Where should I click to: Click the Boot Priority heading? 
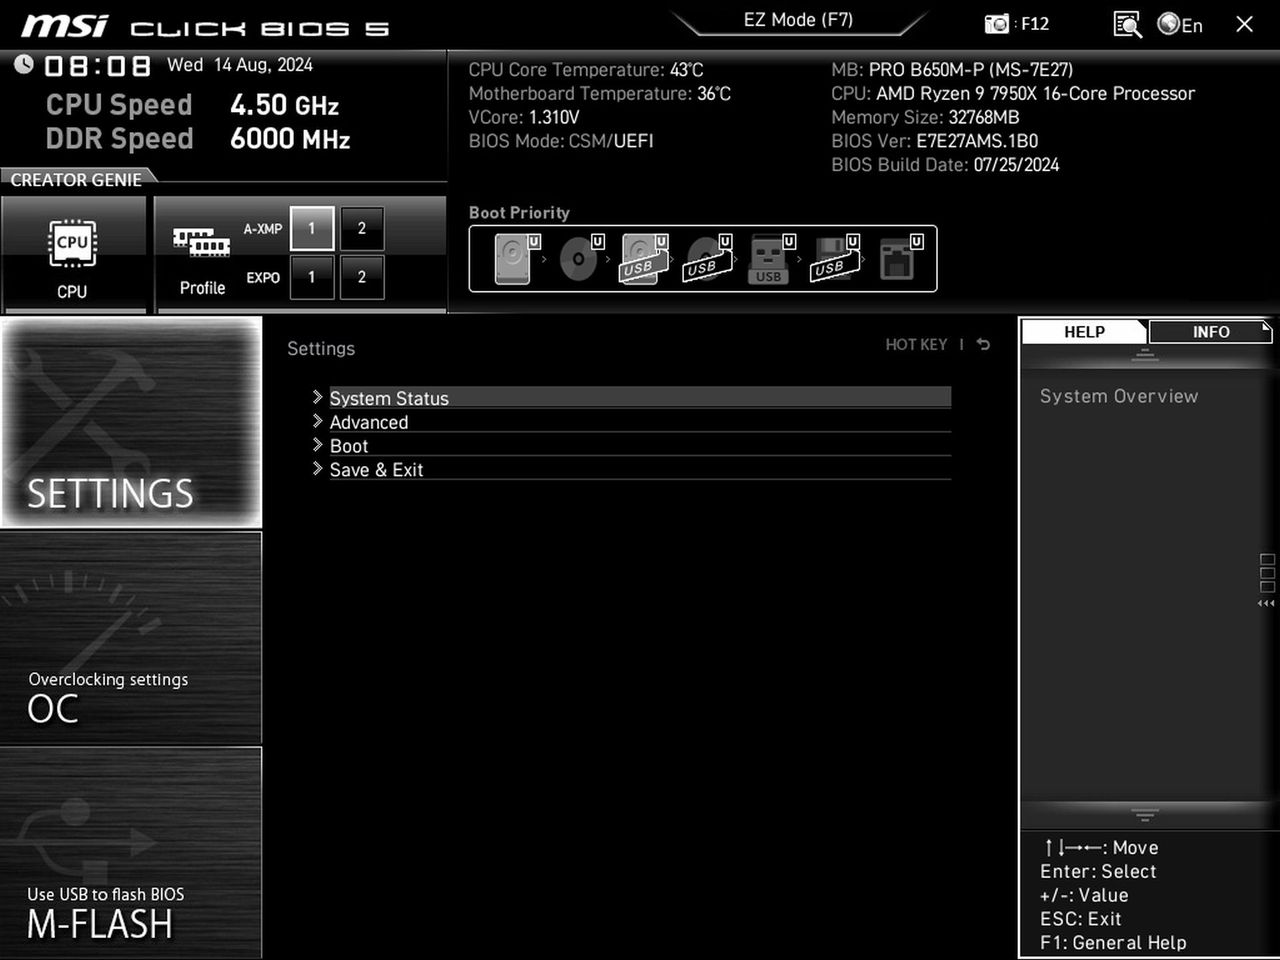pyautogui.click(x=519, y=213)
